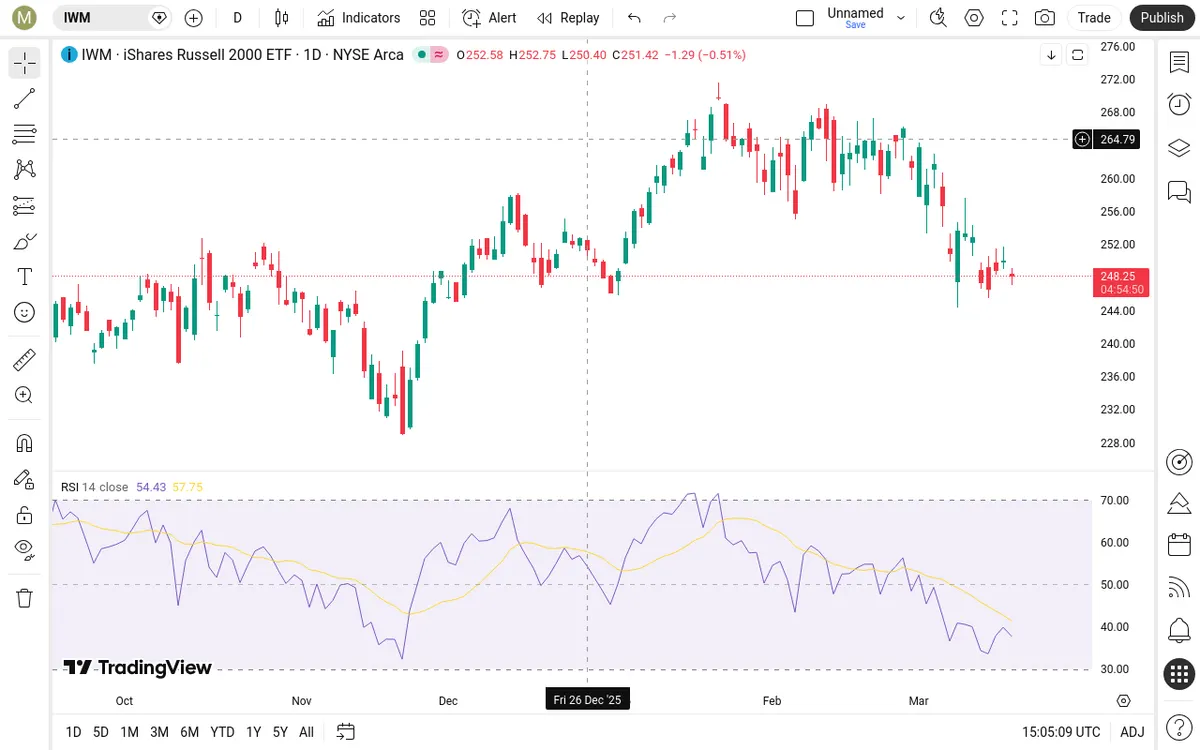Open time axis settings gear

(1124, 700)
